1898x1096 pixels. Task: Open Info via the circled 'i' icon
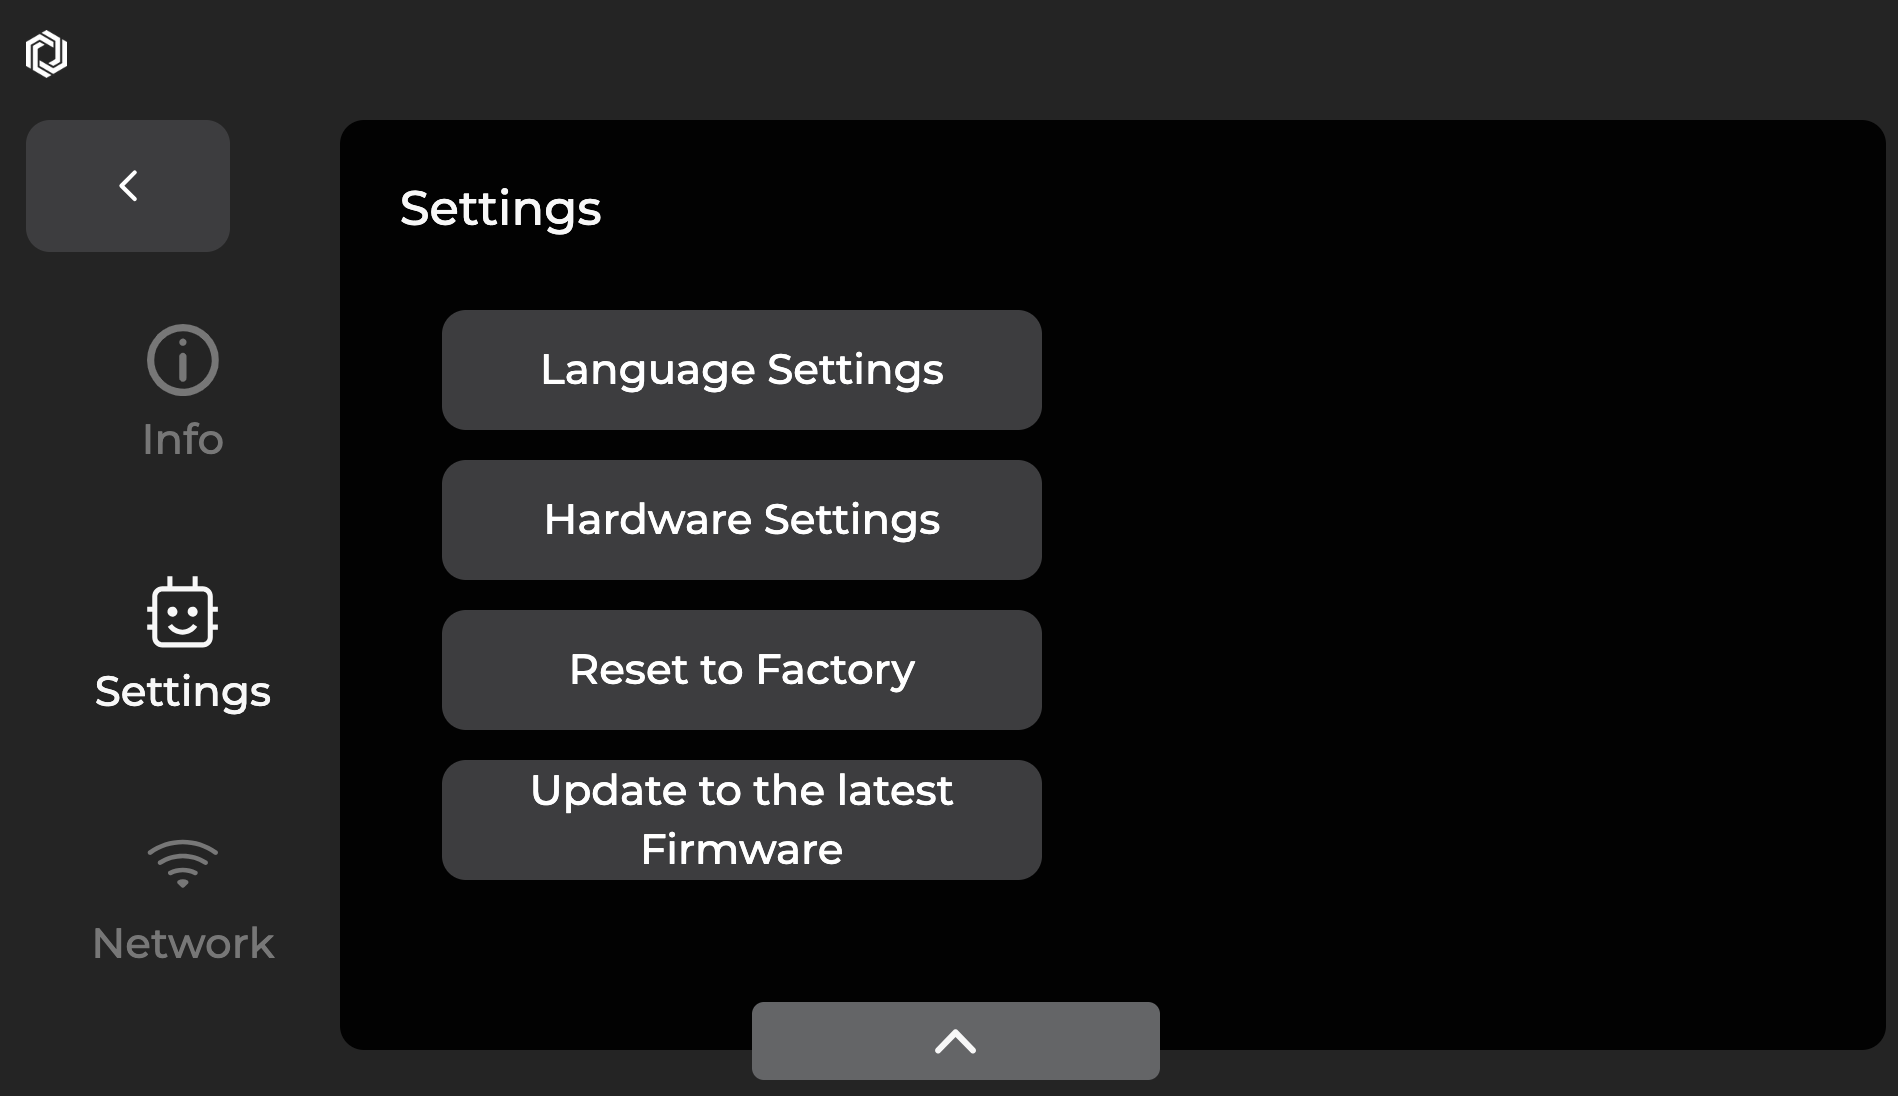pyautogui.click(x=183, y=360)
